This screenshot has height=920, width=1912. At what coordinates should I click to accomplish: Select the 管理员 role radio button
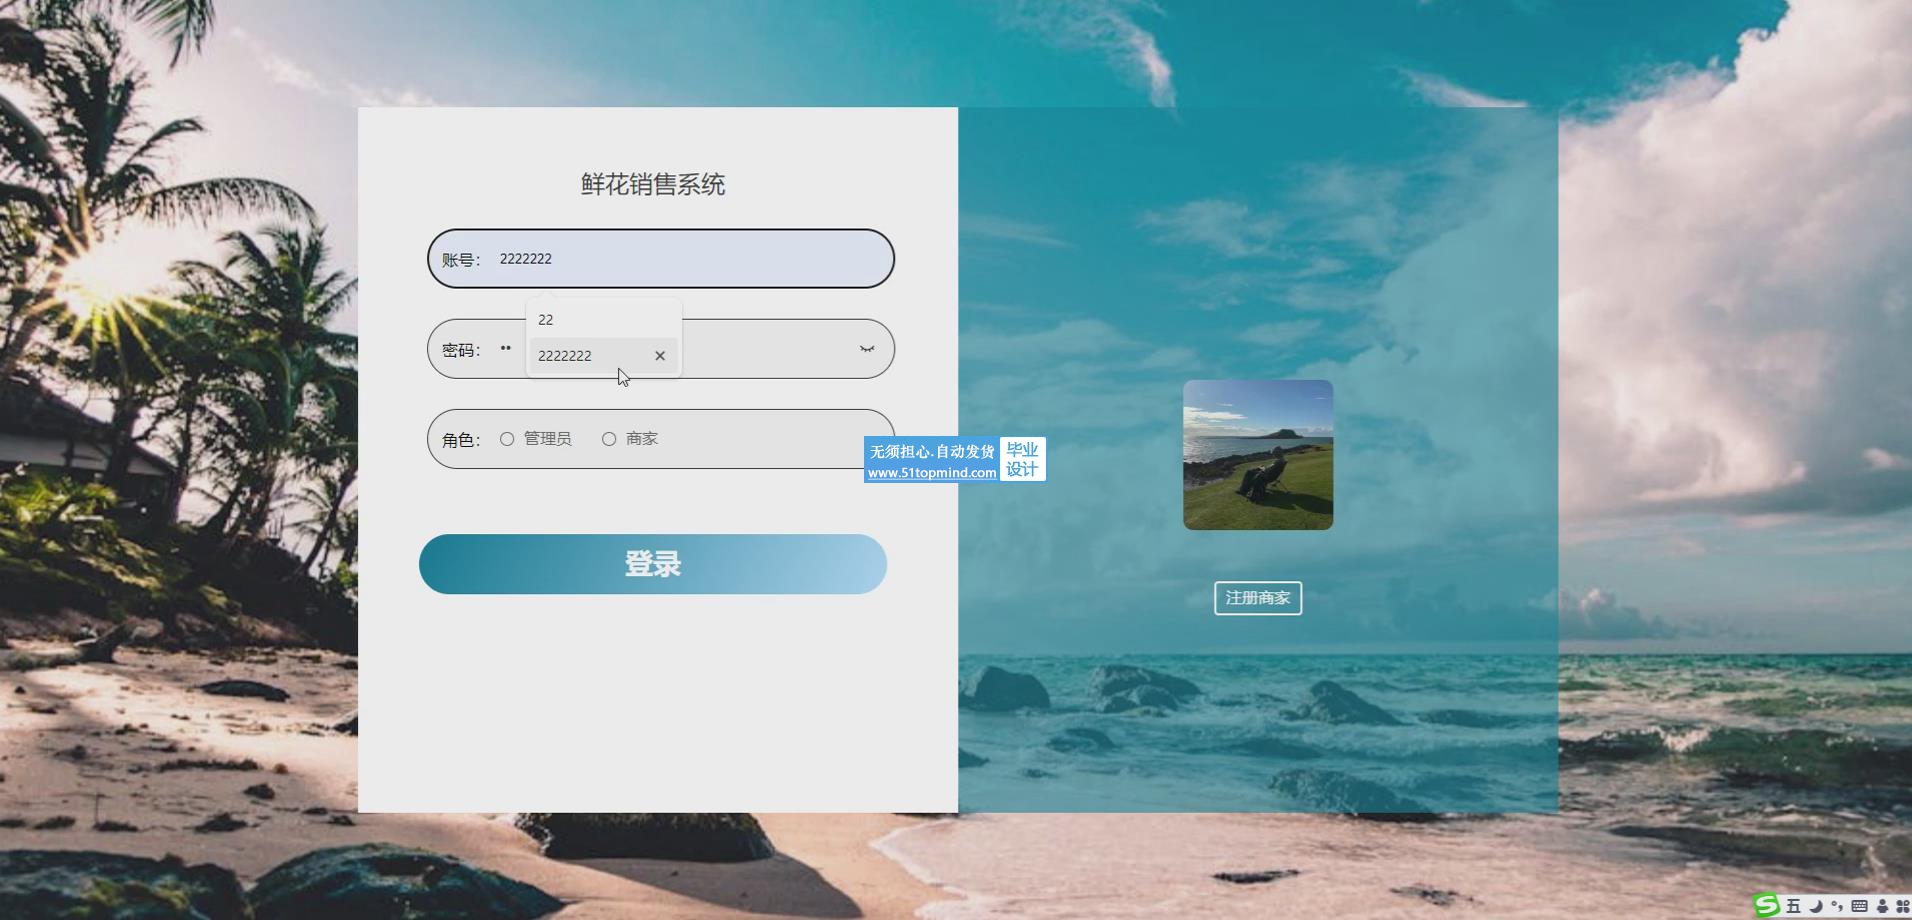507,439
